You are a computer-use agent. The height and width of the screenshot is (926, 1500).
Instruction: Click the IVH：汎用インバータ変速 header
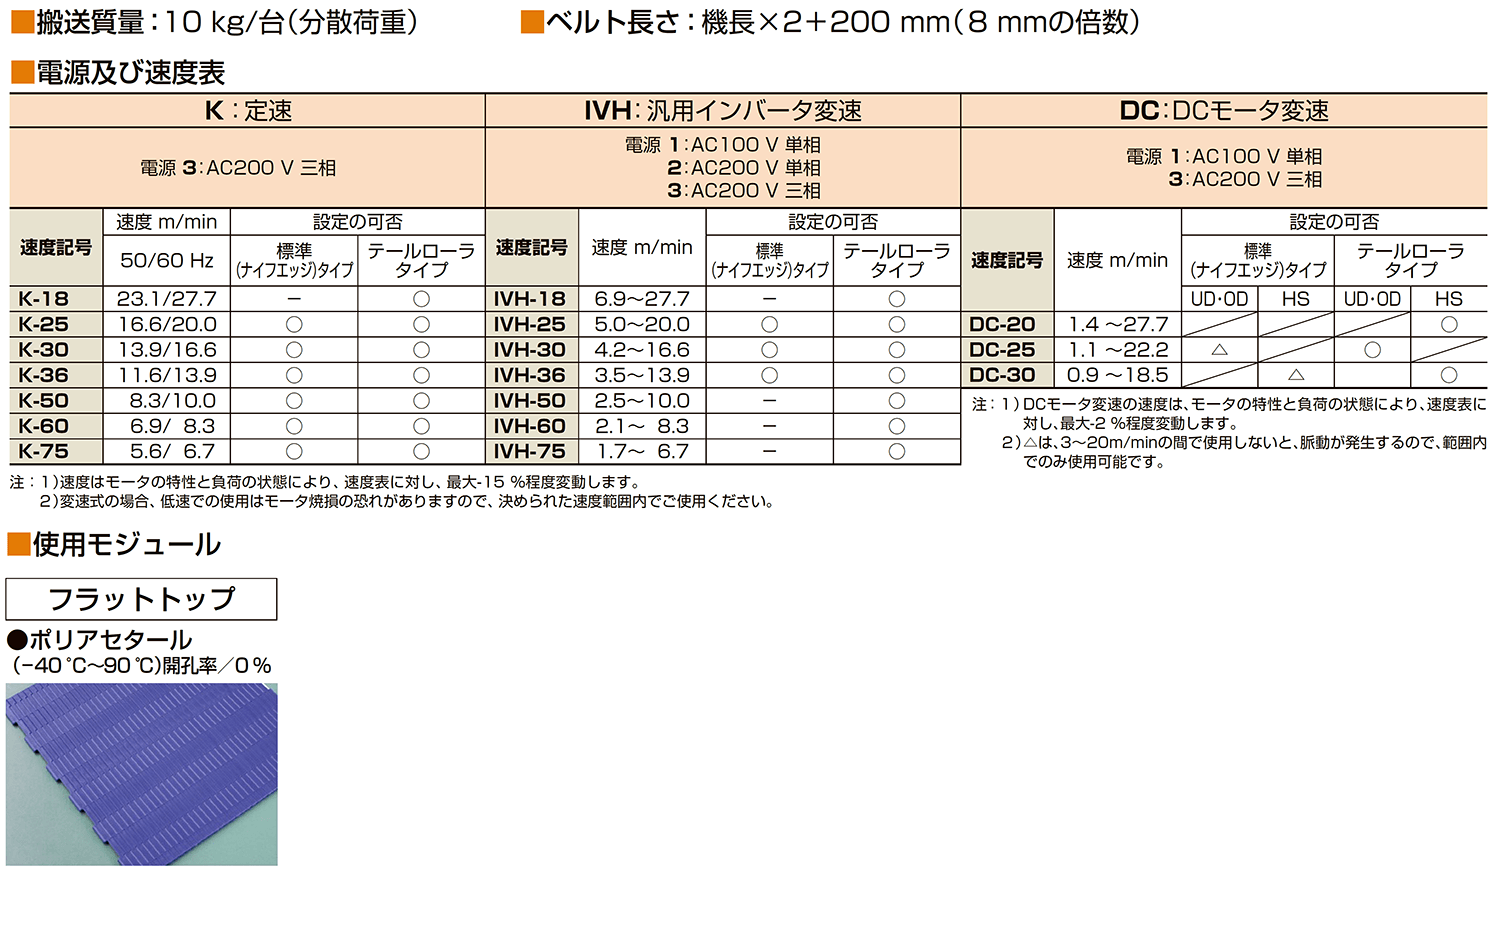pos(723,111)
